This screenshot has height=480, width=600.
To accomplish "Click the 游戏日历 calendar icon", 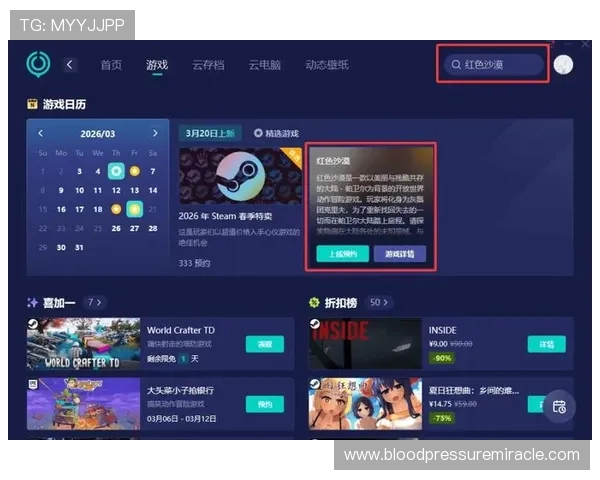I will [33, 103].
